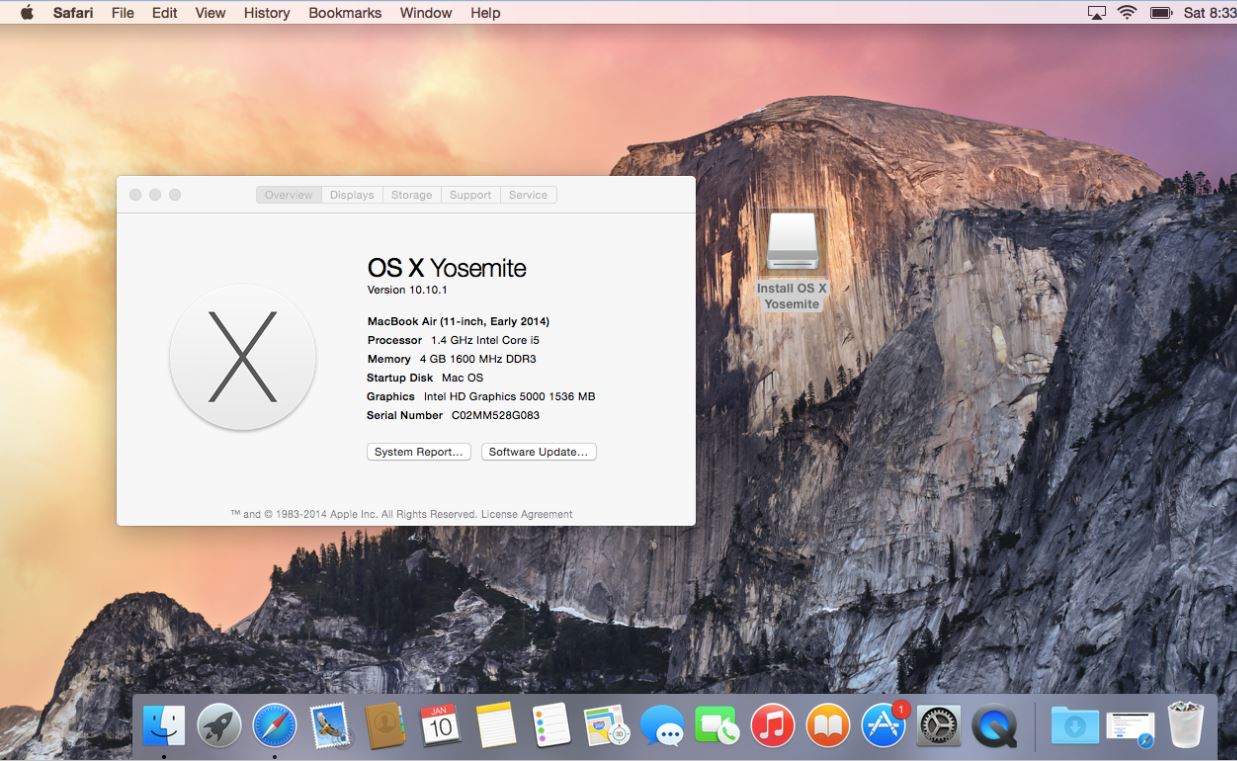Screen dimensions: 1237x761
Task: Click the Startup Disk Mac OS text
Action: [x=425, y=378]
